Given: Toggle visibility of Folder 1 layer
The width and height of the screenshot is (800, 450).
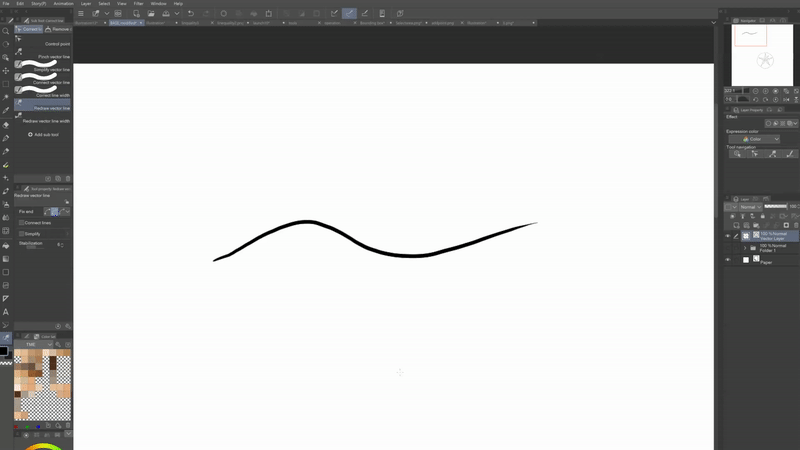Looking at the screenshot, I should click(728, 248).
